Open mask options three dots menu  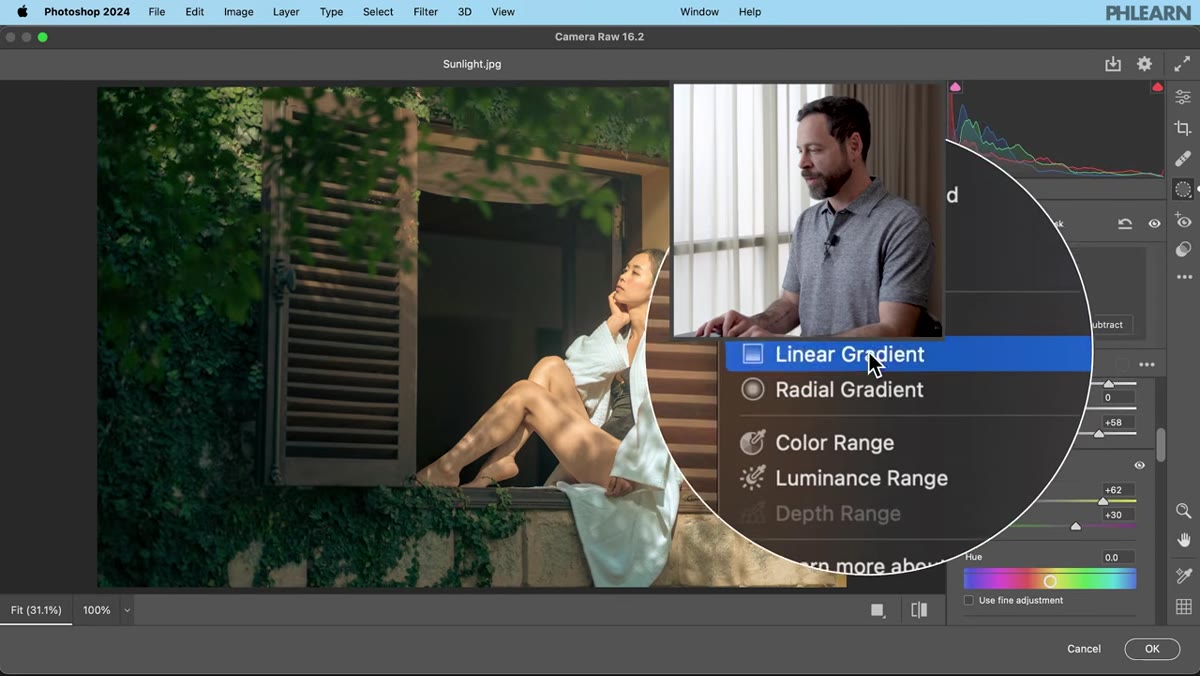pos(1147,365)
